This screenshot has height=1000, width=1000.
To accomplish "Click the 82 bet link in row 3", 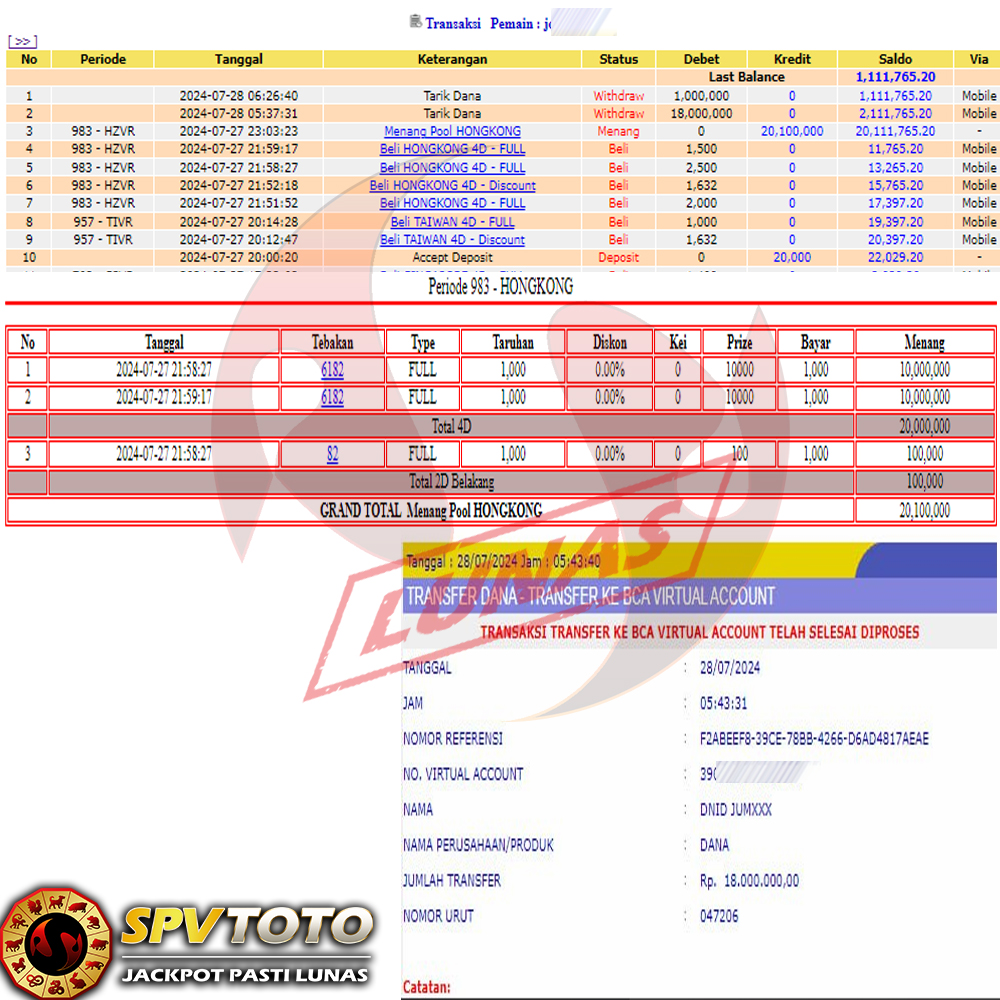I will [x=332, y=454].
